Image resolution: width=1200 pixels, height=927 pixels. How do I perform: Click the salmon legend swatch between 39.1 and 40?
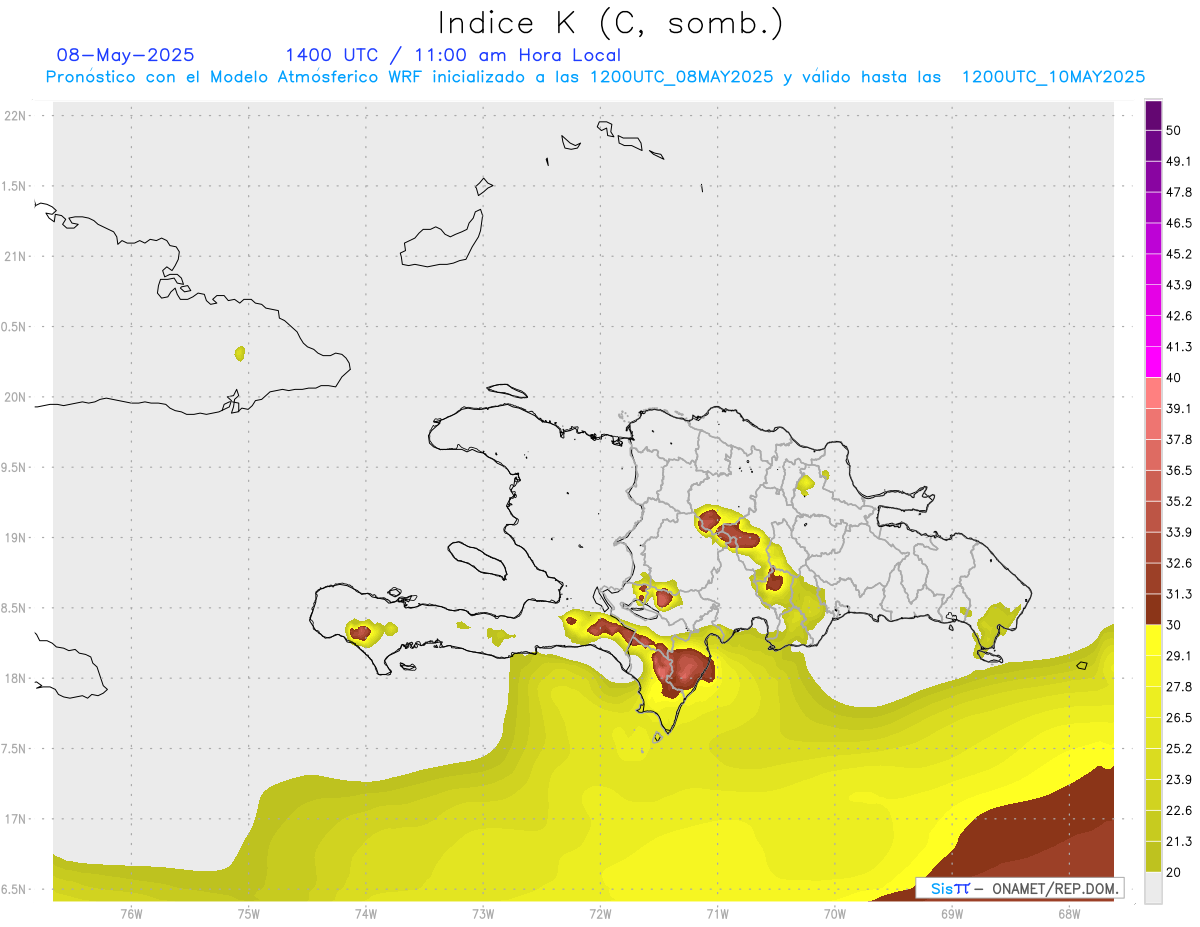(x=1153, y=393)
